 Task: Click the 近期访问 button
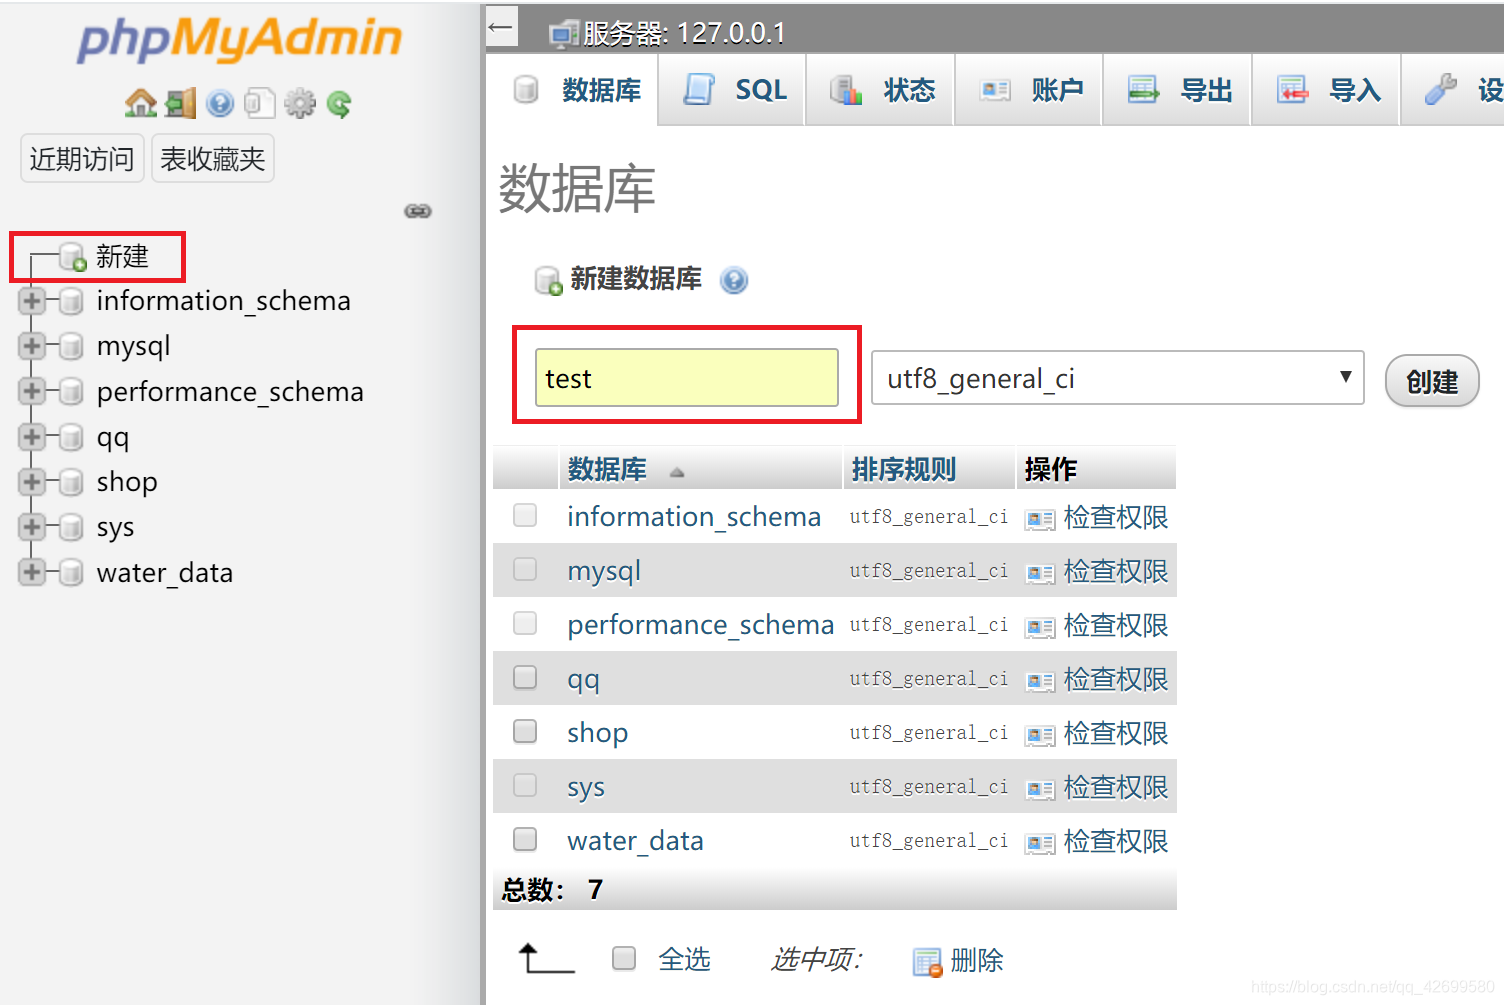(82, 159)
